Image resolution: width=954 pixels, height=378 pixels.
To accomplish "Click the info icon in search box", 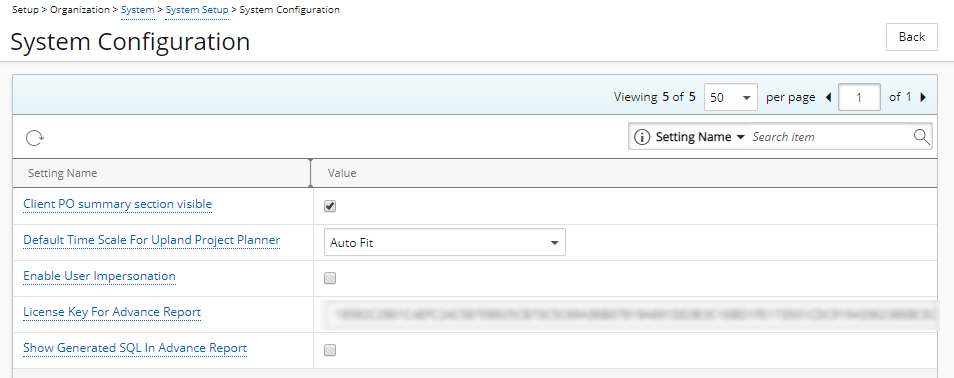I will (x=642, y=138).
